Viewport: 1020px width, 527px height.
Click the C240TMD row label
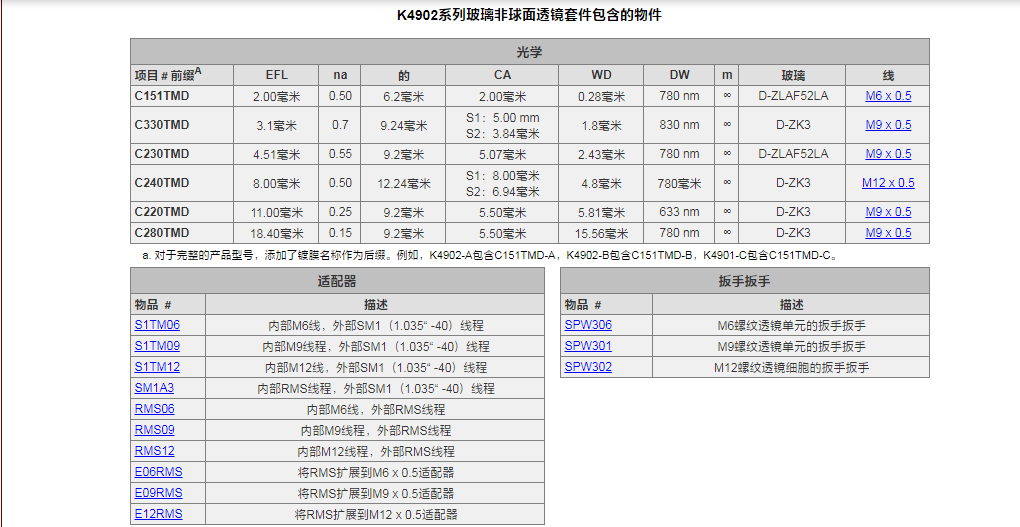(162, 183)
